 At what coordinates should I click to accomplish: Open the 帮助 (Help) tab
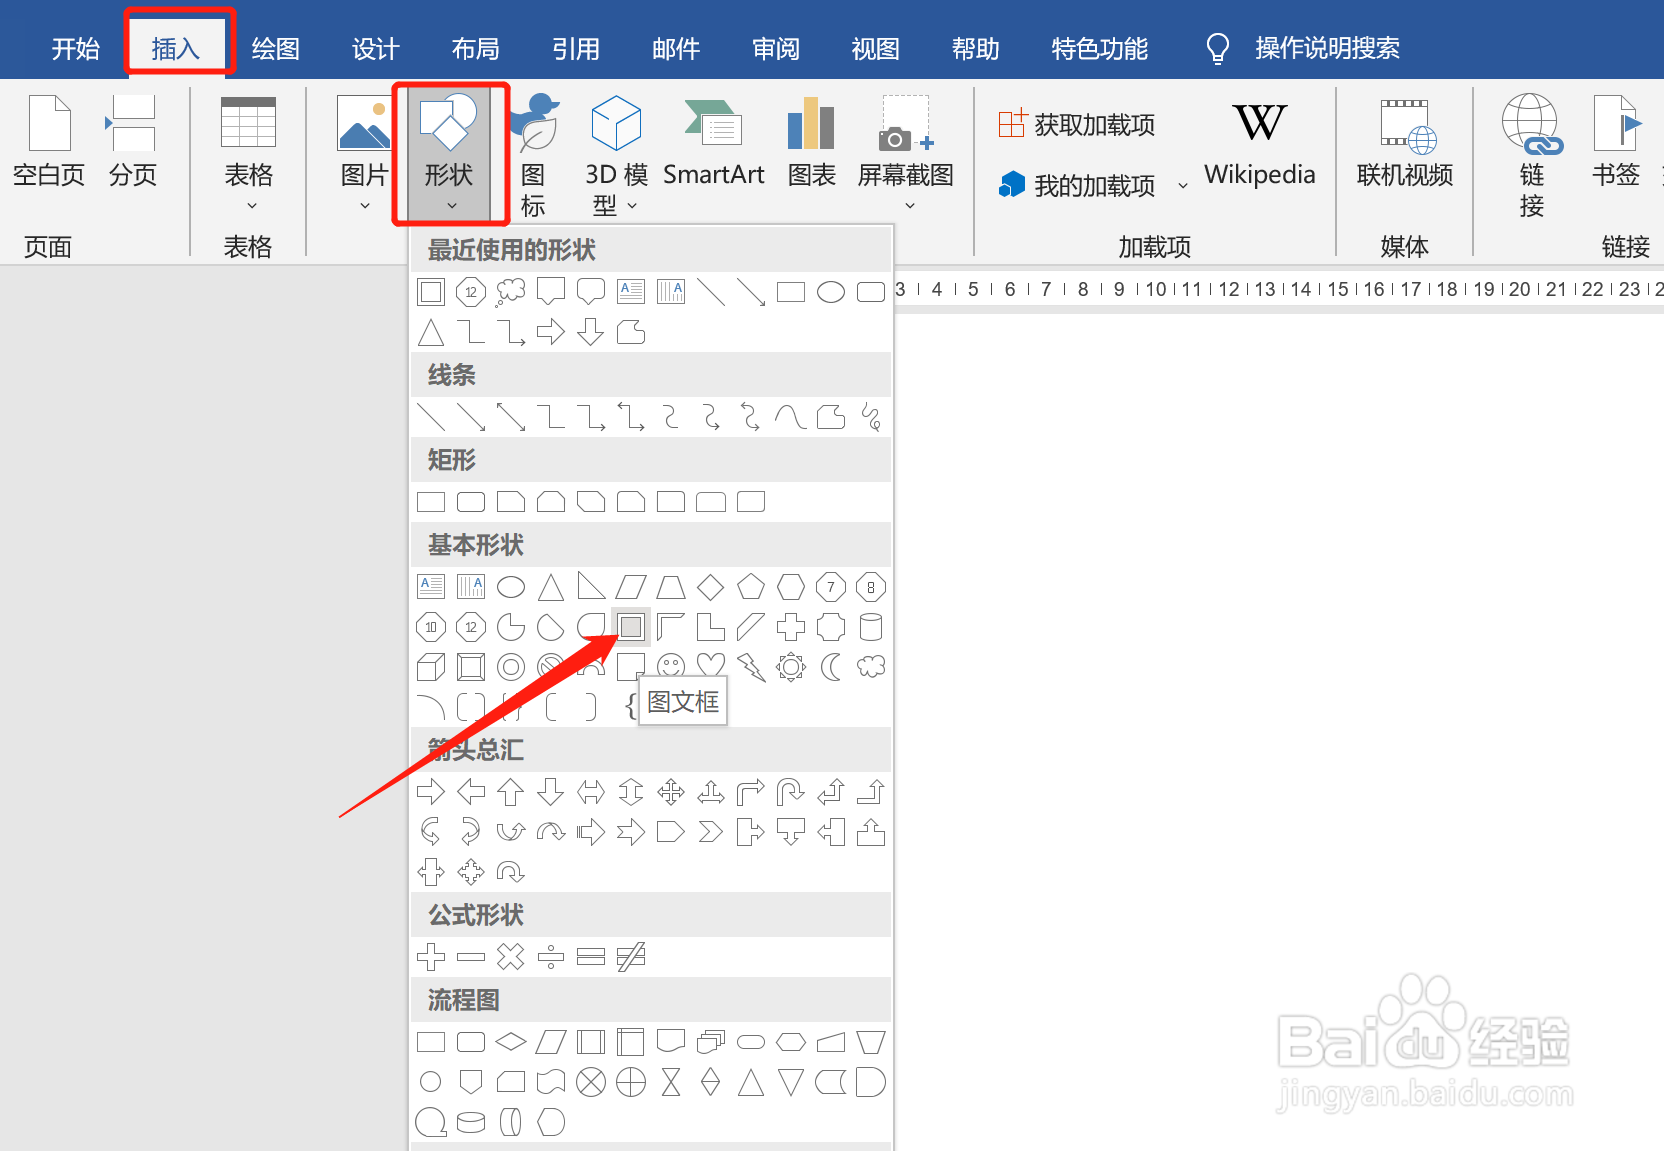tap(976, 48)
